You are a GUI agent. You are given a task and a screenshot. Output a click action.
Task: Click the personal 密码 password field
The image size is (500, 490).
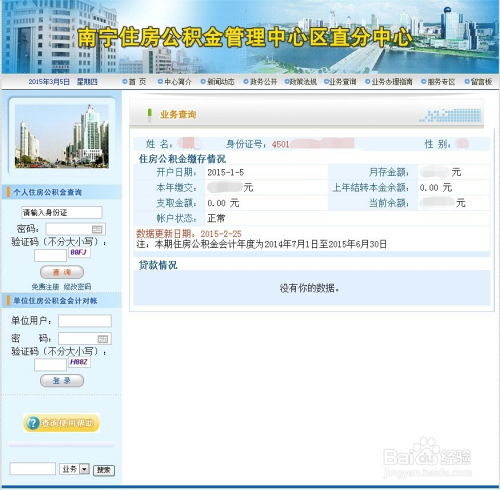pos(75,229)
